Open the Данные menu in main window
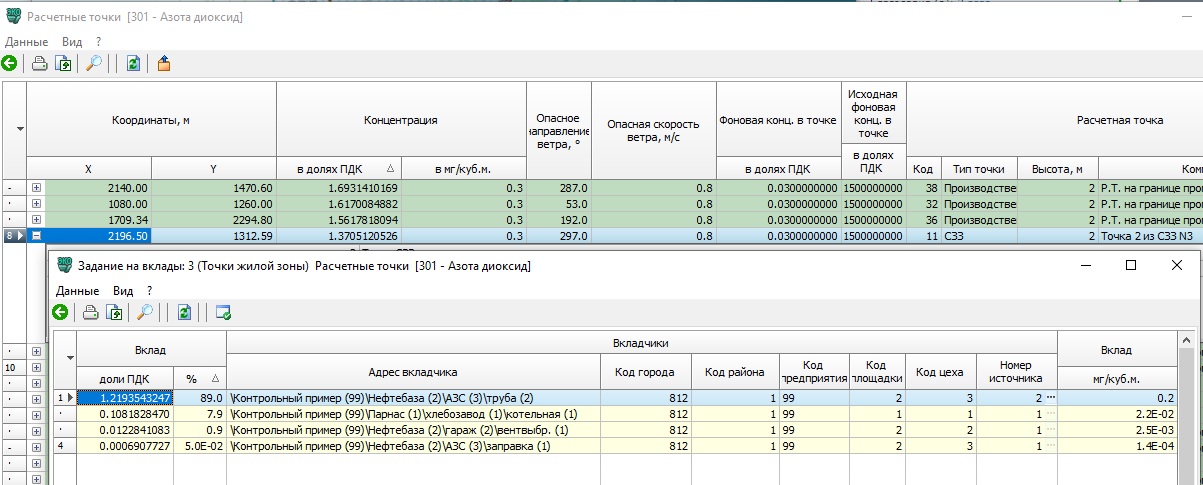1203x485 pixels. pyautogui.click(x=27, y=42)
